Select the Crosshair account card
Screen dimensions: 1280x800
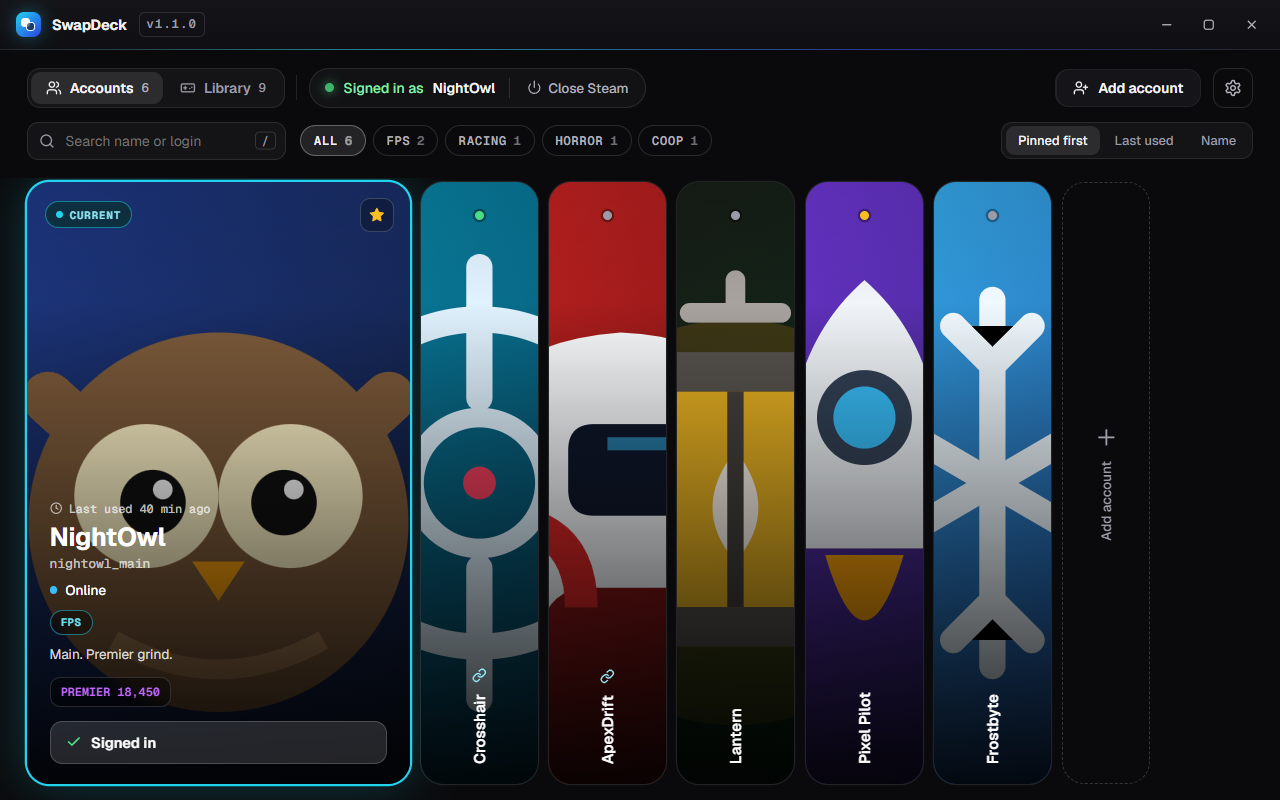tap(479, 483)
